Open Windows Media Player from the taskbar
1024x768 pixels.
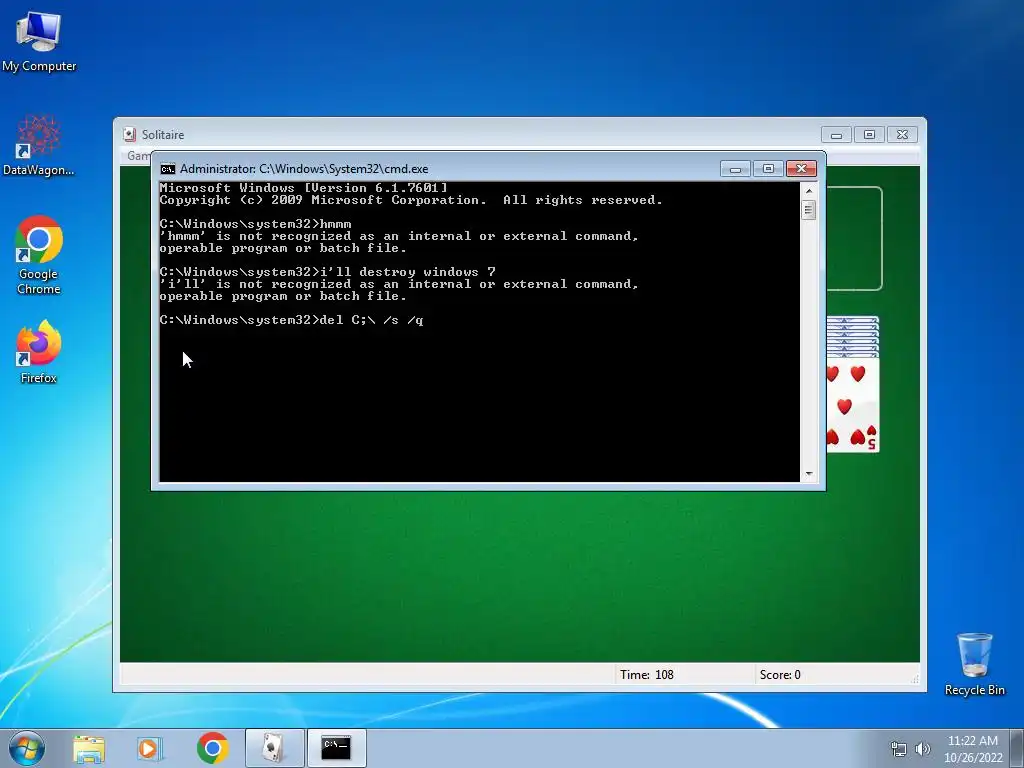(149, 748)
